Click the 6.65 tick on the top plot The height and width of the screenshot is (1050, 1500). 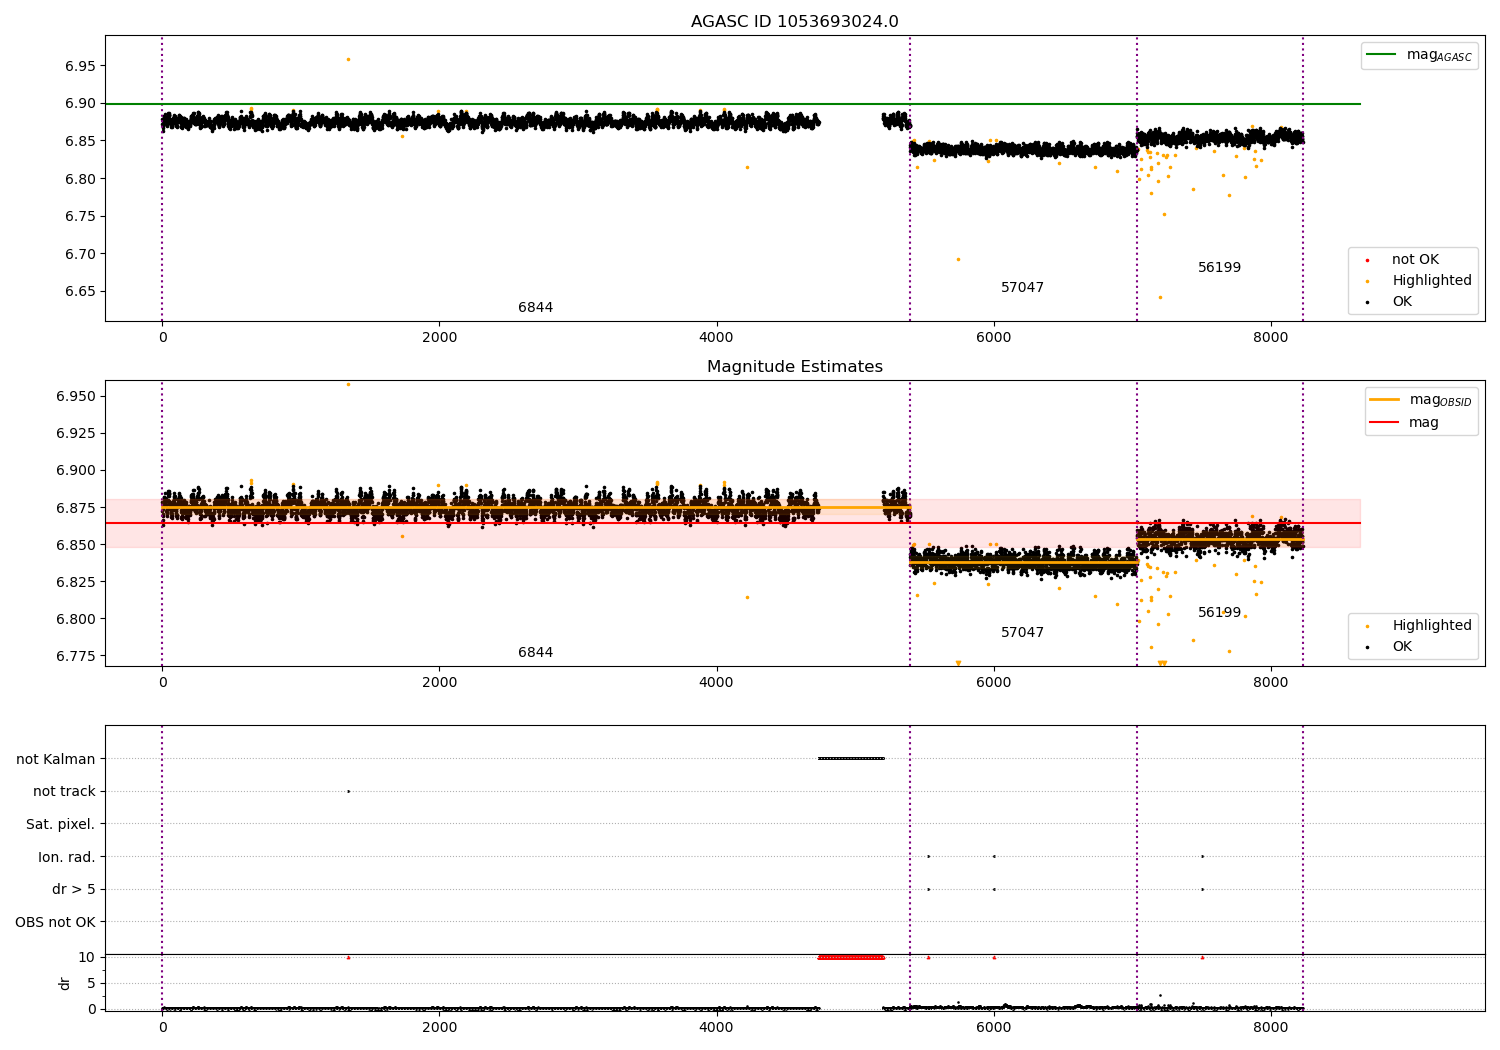point(79,292)
